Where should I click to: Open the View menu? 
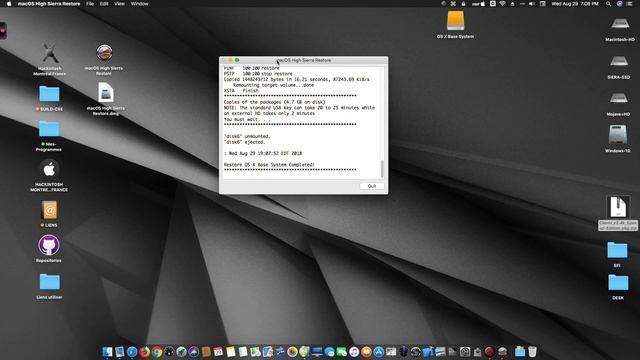pos(119,4)
